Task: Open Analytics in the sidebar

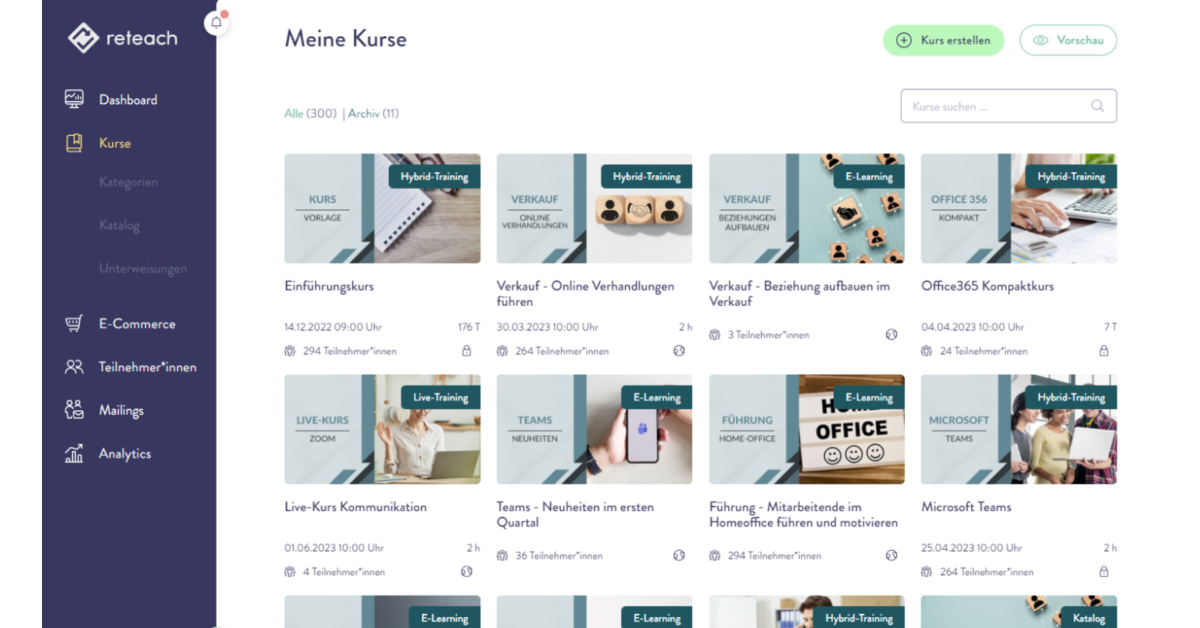Action: [x=125, y=454]
